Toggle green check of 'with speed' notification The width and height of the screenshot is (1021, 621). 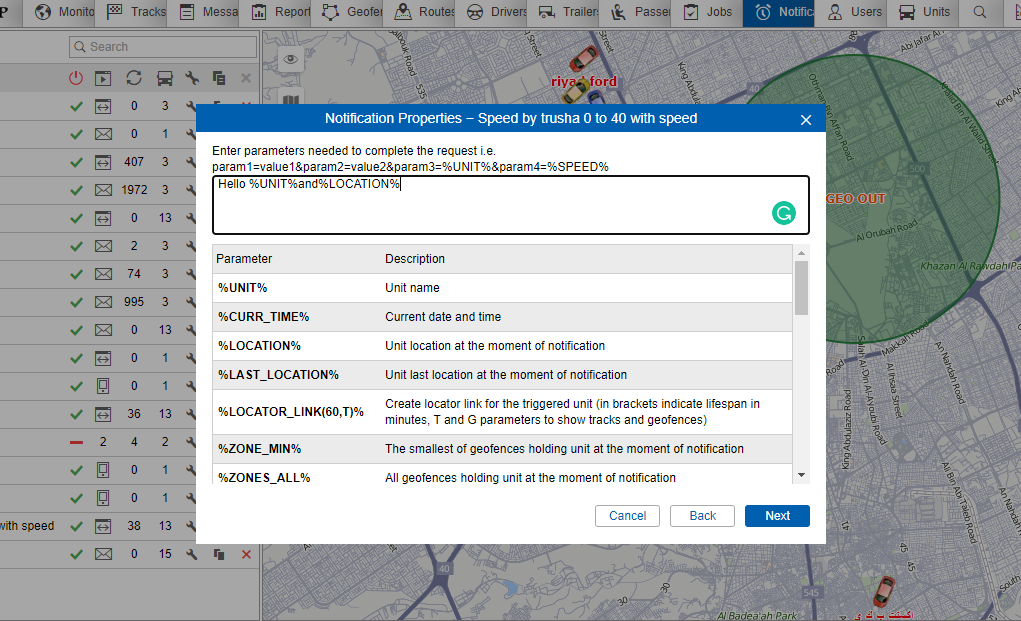(x=76, y=526)
